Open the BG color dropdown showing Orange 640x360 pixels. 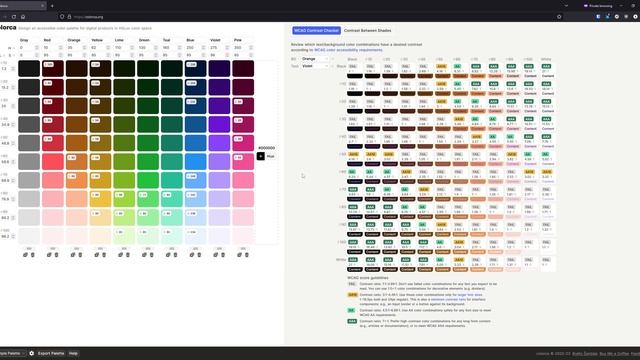click(x=315, y=59)
